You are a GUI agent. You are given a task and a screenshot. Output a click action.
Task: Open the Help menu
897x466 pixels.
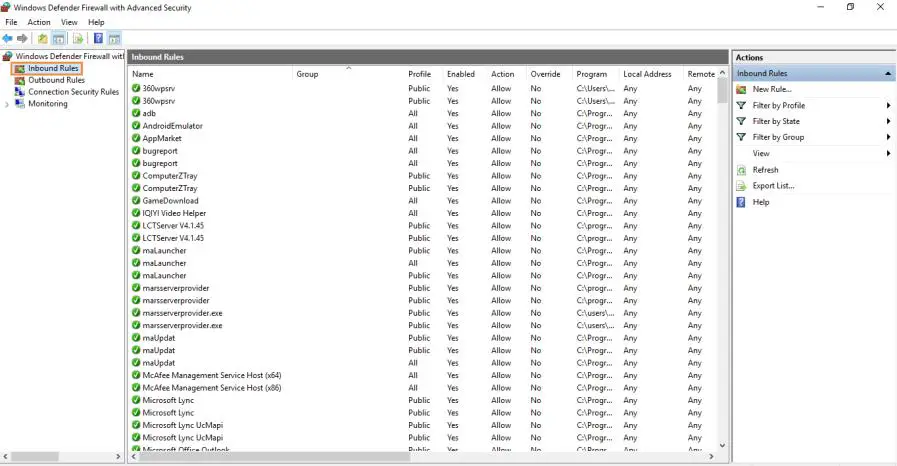tap(96, 22)
